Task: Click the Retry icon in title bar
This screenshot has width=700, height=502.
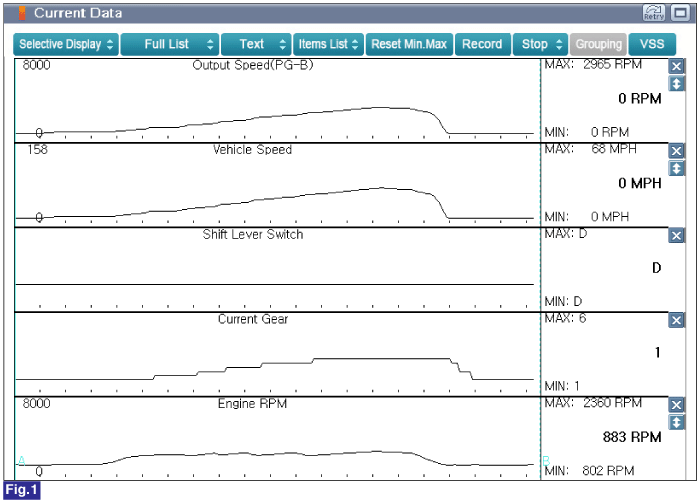Action: pyautogui.click(x=654, y=13)
